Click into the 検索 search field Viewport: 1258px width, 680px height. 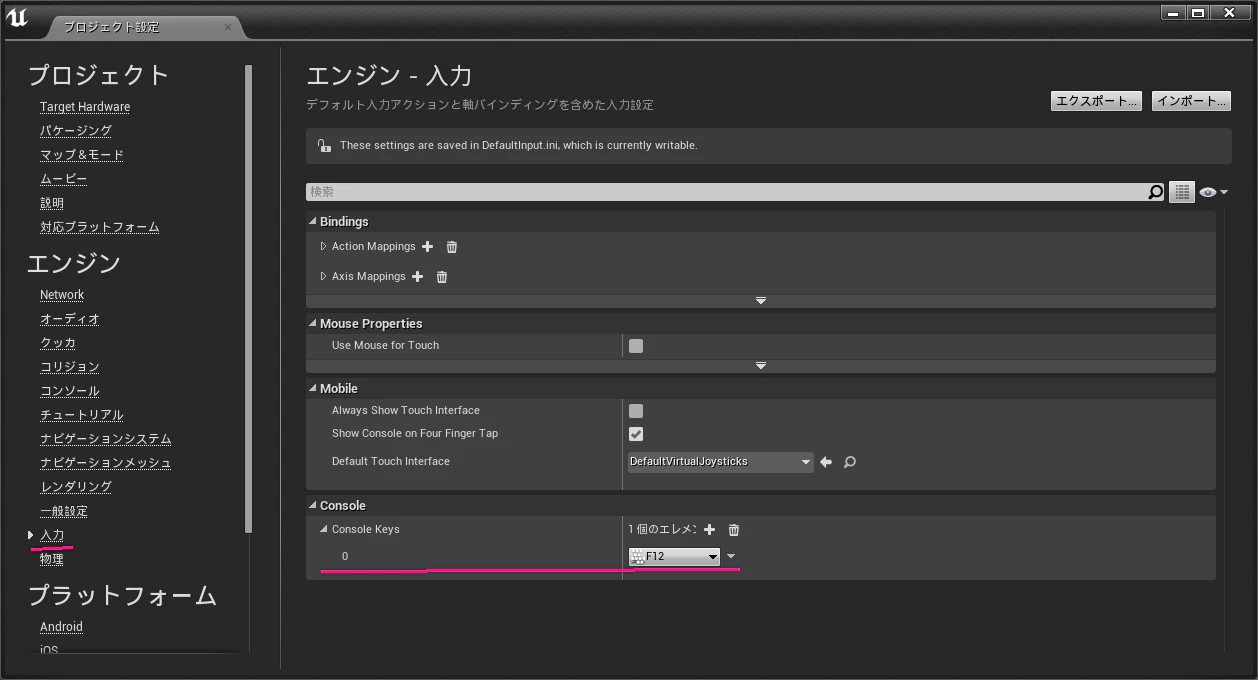726,192
